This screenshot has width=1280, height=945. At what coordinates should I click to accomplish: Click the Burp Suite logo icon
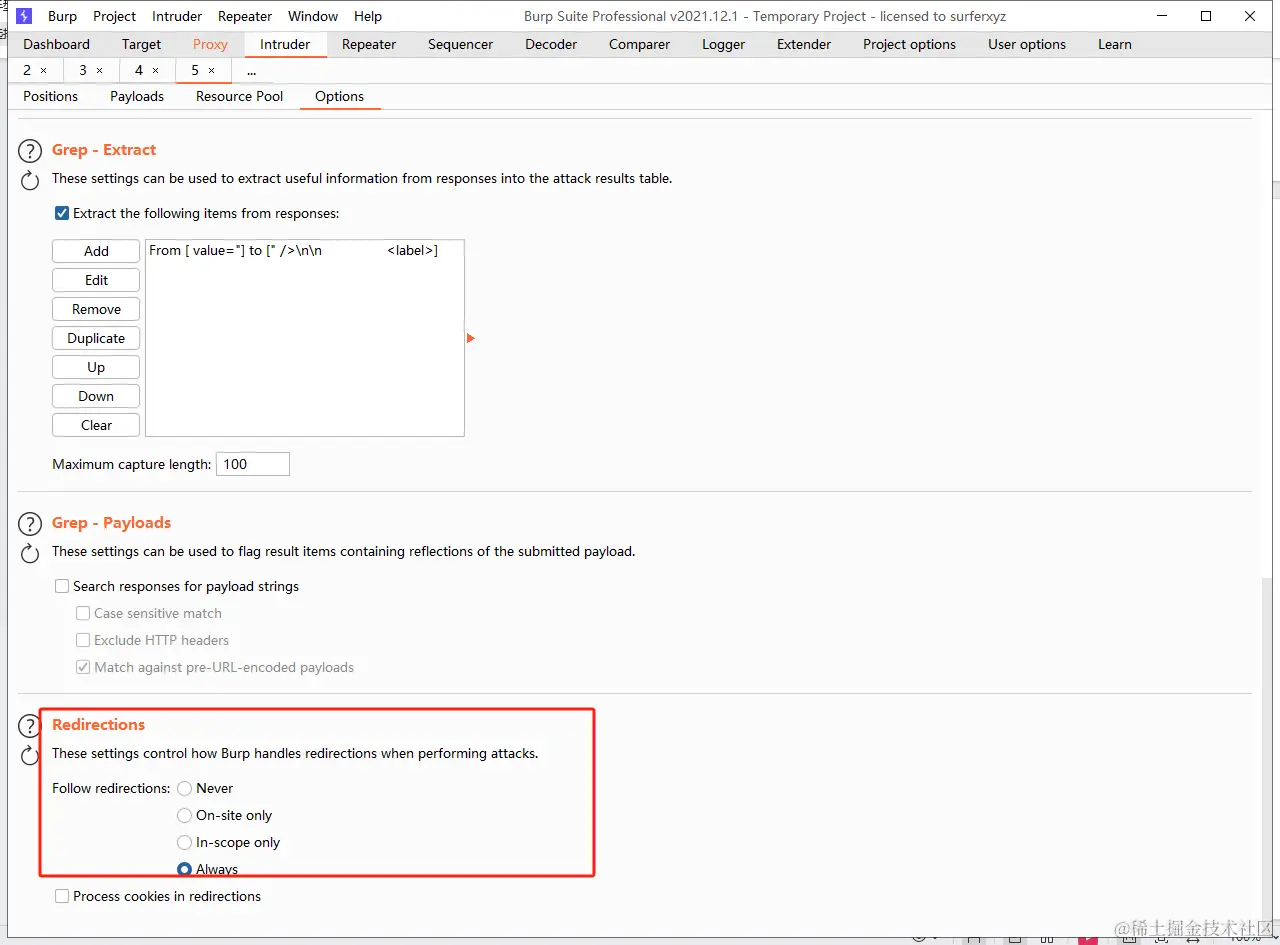(x=25, y=16)
